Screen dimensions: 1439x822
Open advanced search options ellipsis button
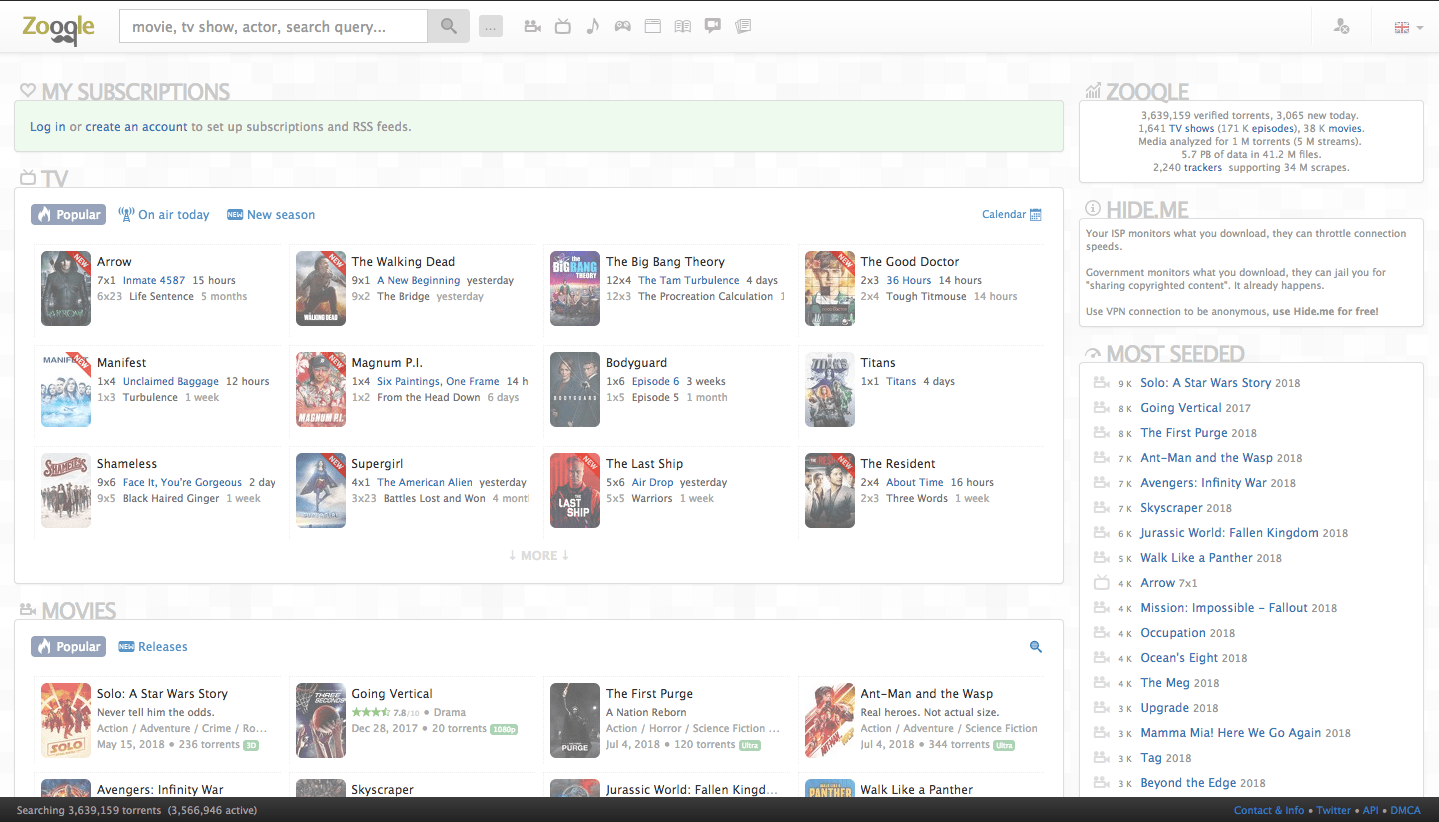[491, 27]
